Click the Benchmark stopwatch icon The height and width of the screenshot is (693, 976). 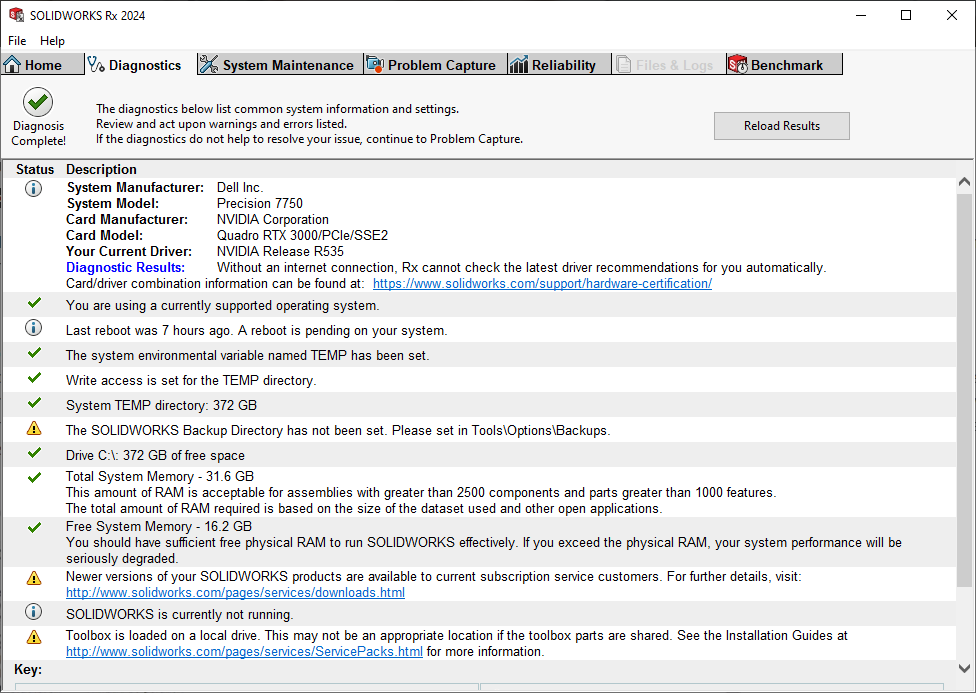pyautogui.click(x=738, y=65)
